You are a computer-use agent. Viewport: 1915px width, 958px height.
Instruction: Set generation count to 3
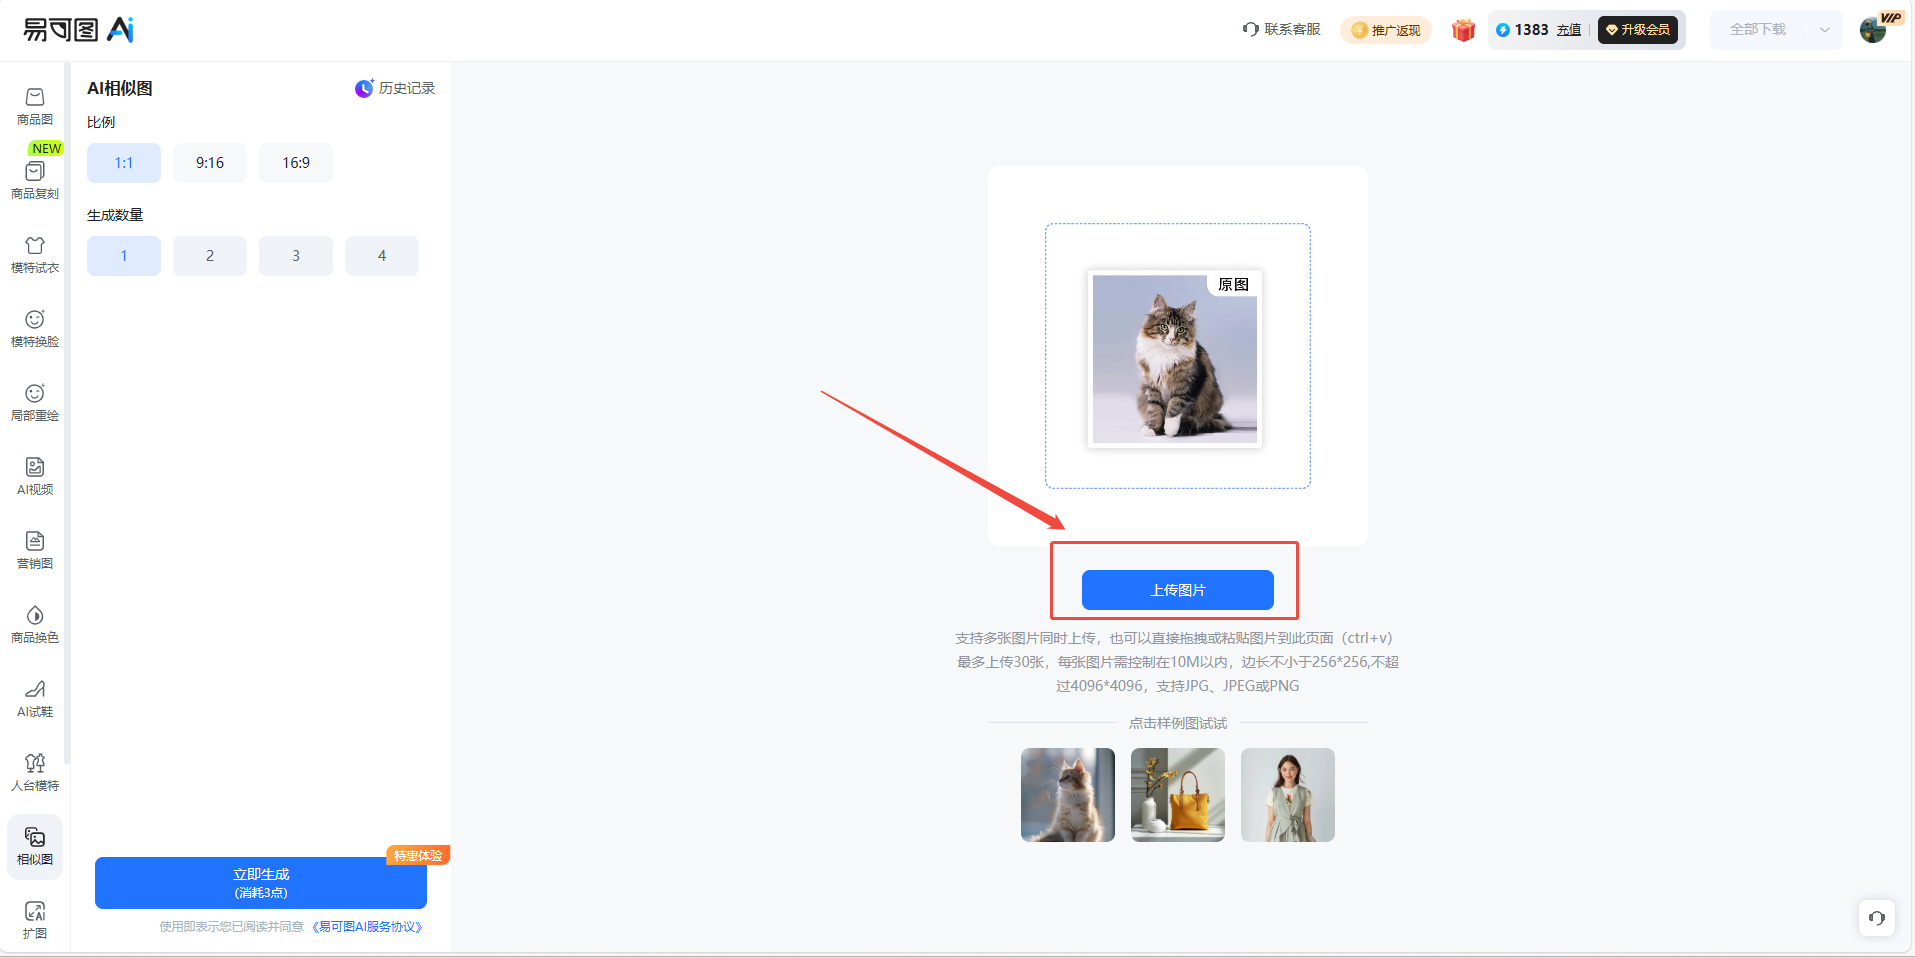coord(296,256)
